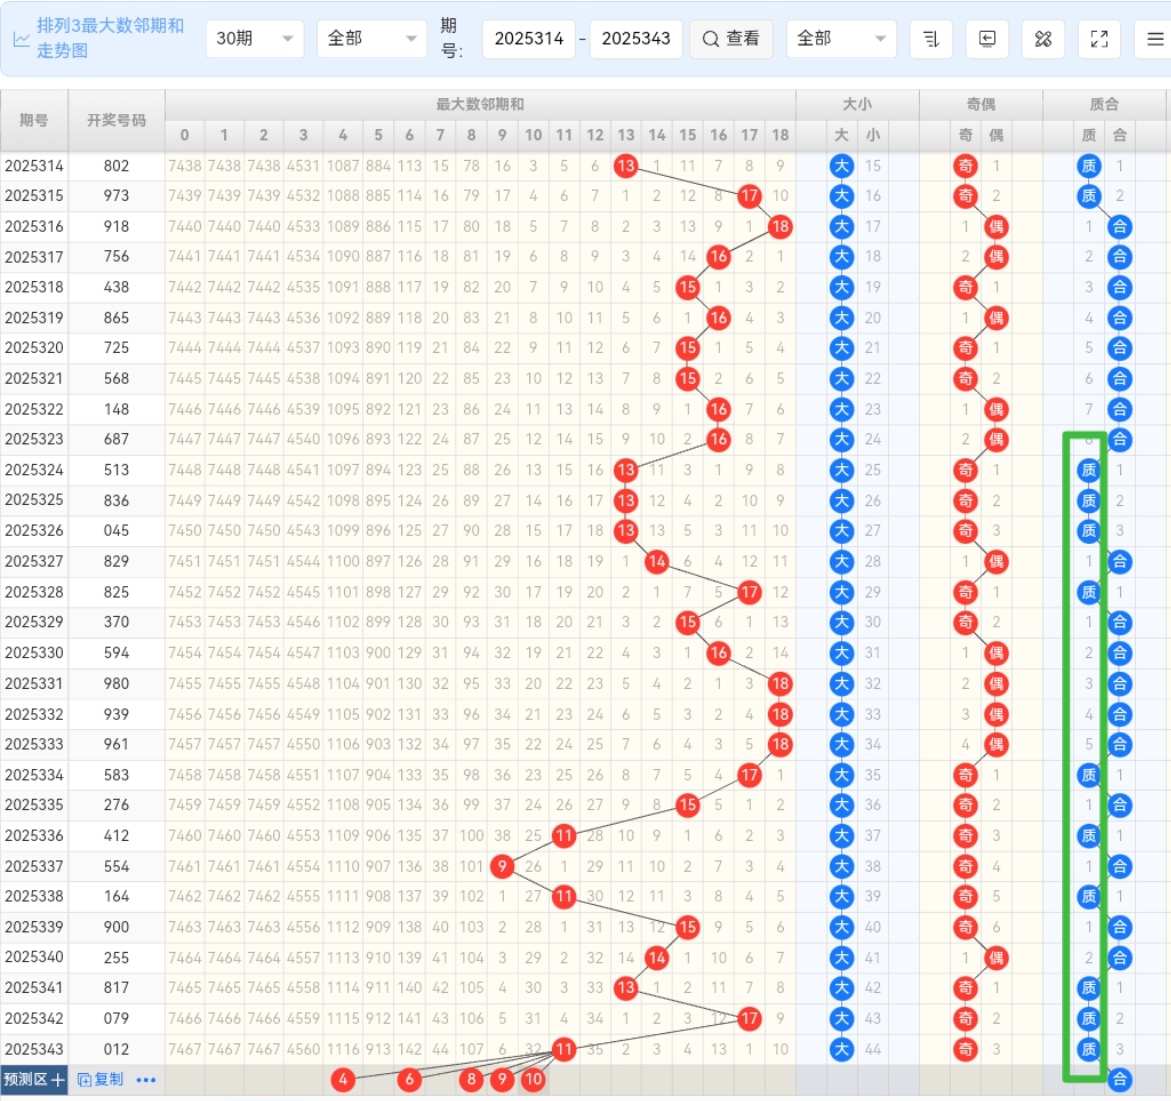Open the hamburger menu icon

click(1154, 39)
